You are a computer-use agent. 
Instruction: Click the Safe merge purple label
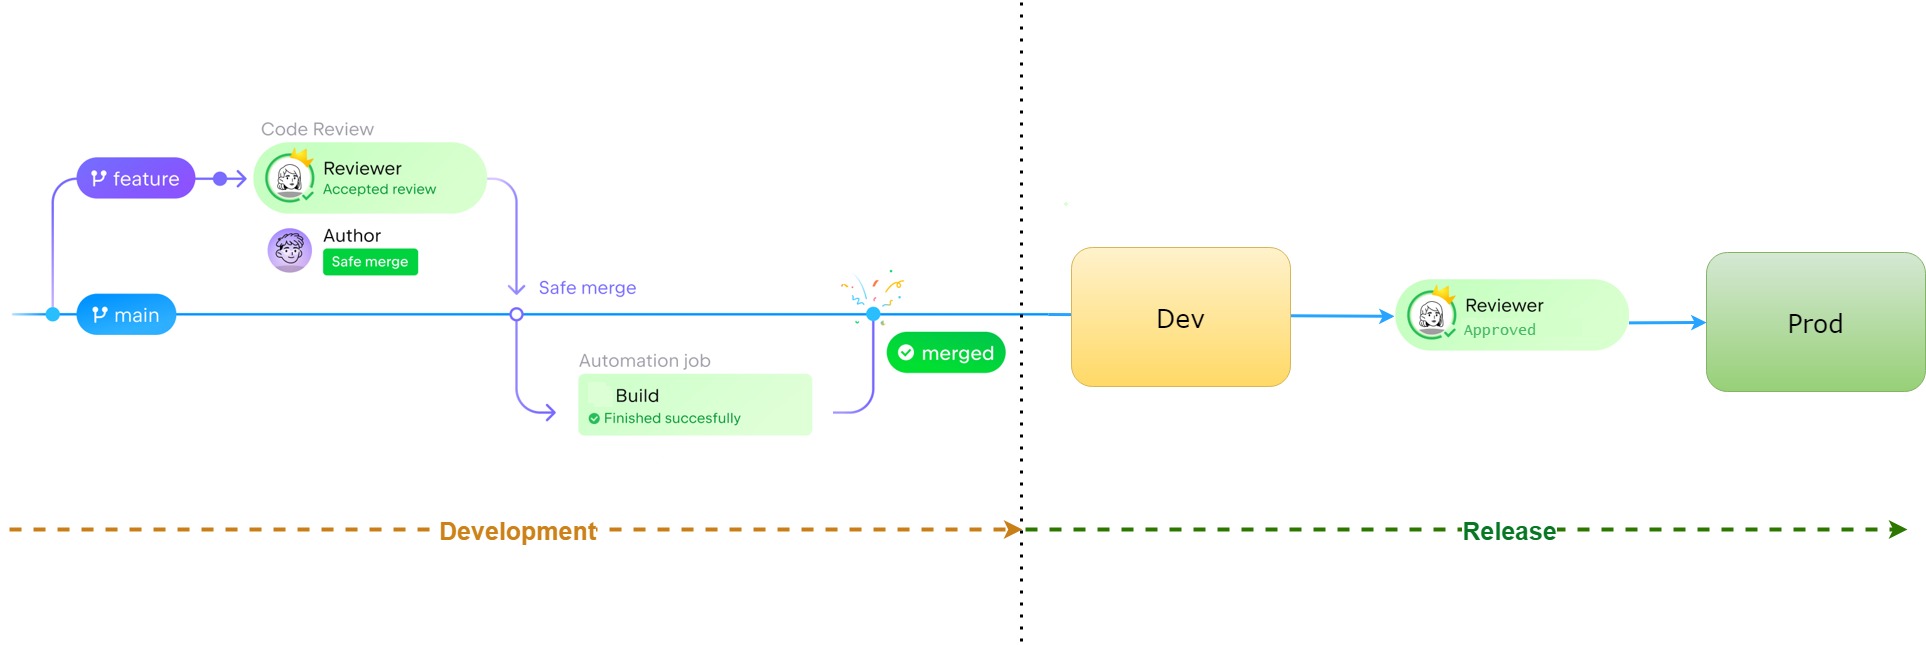(x=587, y=288)
